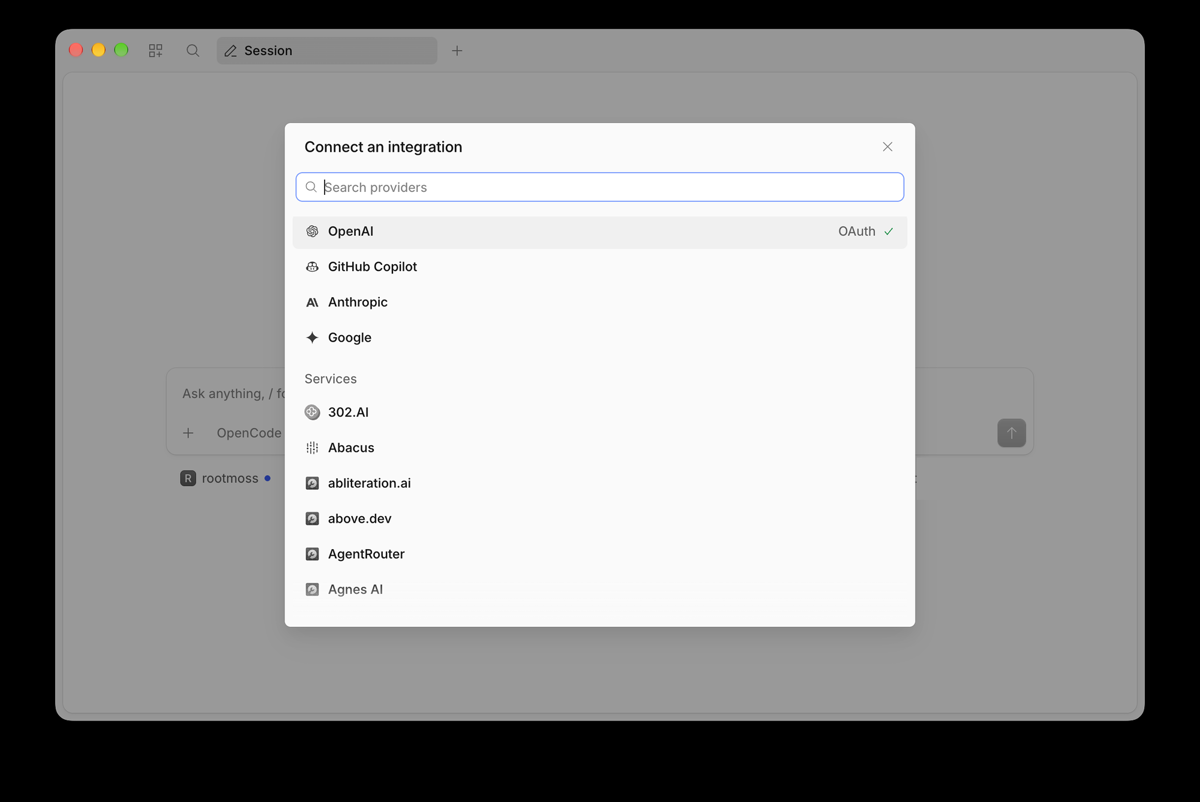Click the AgentRouter icon
Image resolution: width=1200 pixels, height=802 pixels.
coord(312,554)
